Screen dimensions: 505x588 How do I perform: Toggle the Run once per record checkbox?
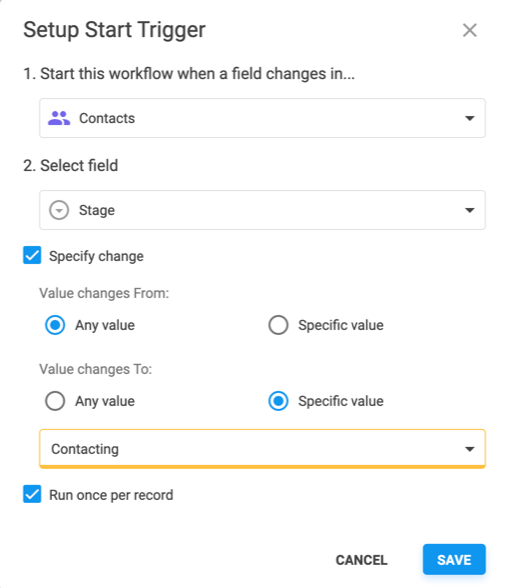click(x=32, y=494)
